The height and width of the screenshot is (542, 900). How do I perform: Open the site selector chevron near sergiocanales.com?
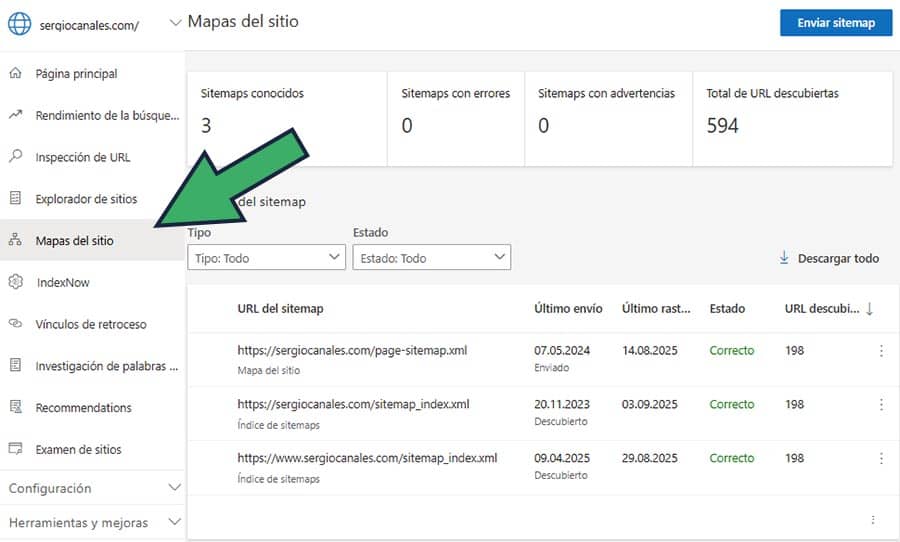click(x=175, y=23)
